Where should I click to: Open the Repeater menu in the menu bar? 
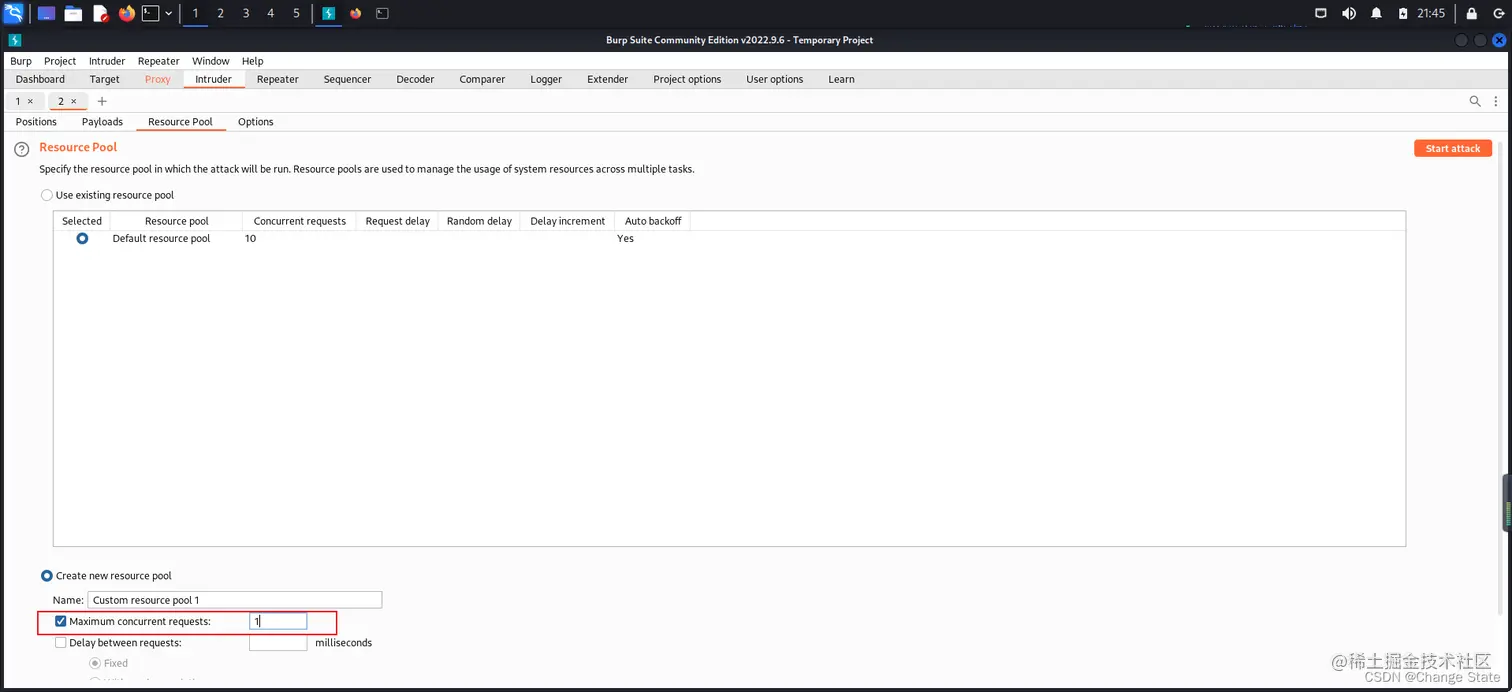pos(159,61)
